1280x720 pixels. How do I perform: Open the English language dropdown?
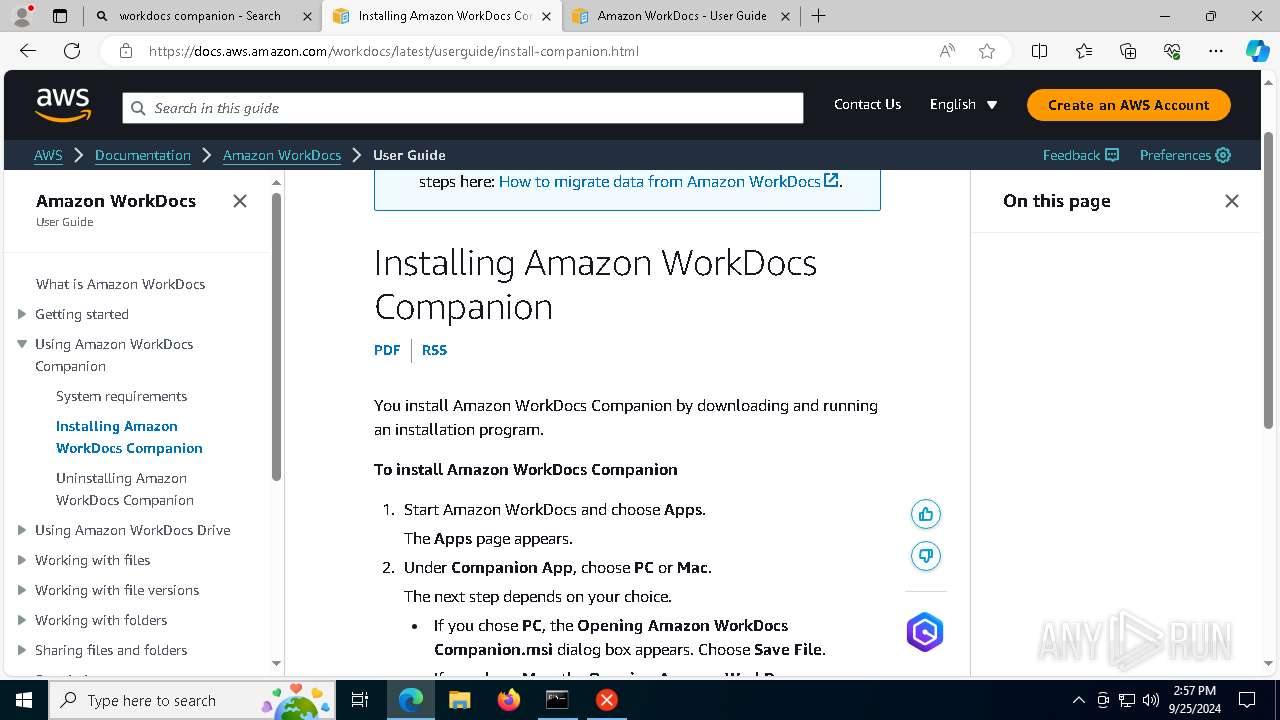click(964, 104)
